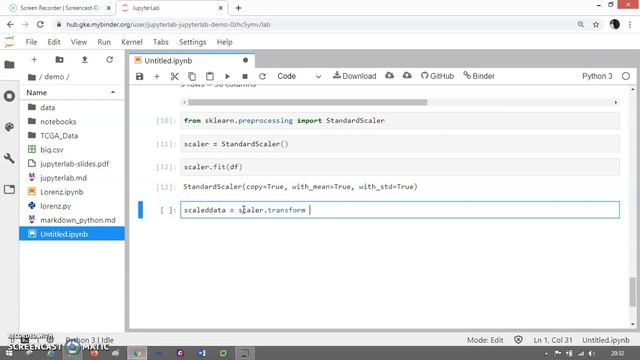Open the file browser sidebar folder icon
The width and height of the screenshot is (640, 360).
(9, 65)
